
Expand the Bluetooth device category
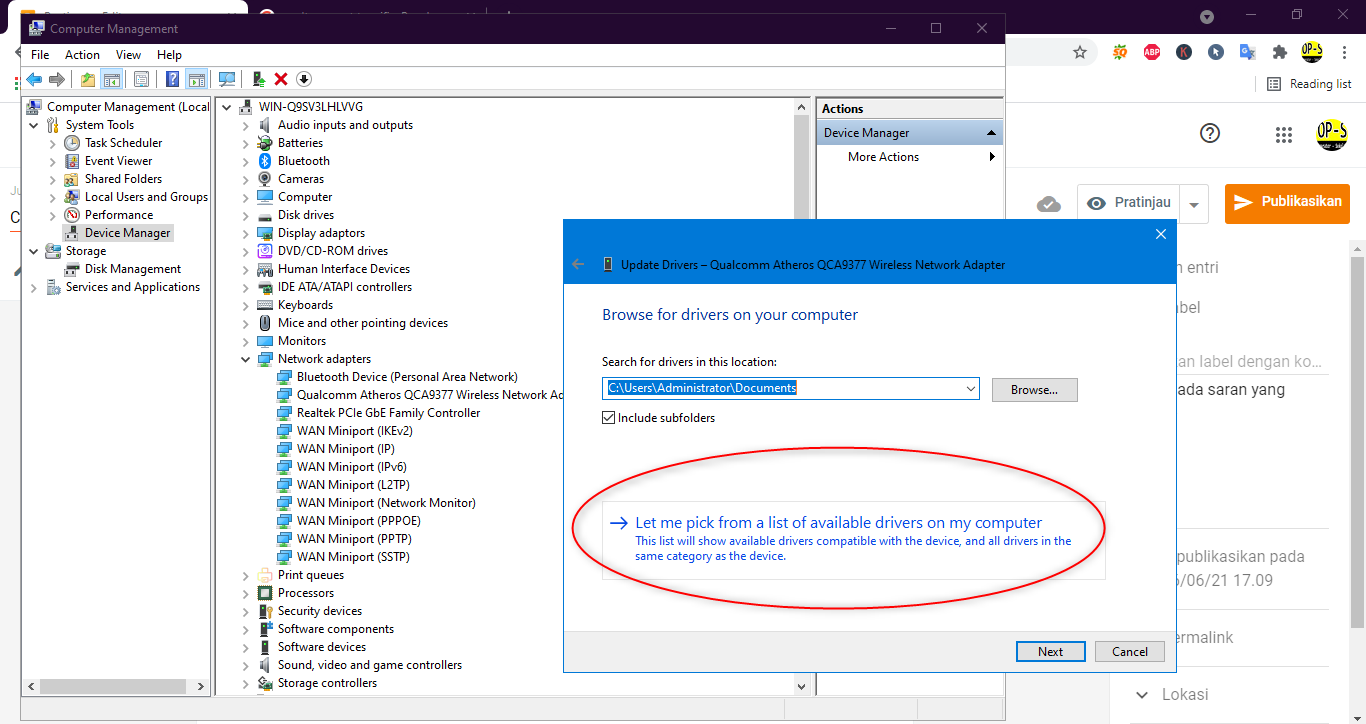click(246, 161)
